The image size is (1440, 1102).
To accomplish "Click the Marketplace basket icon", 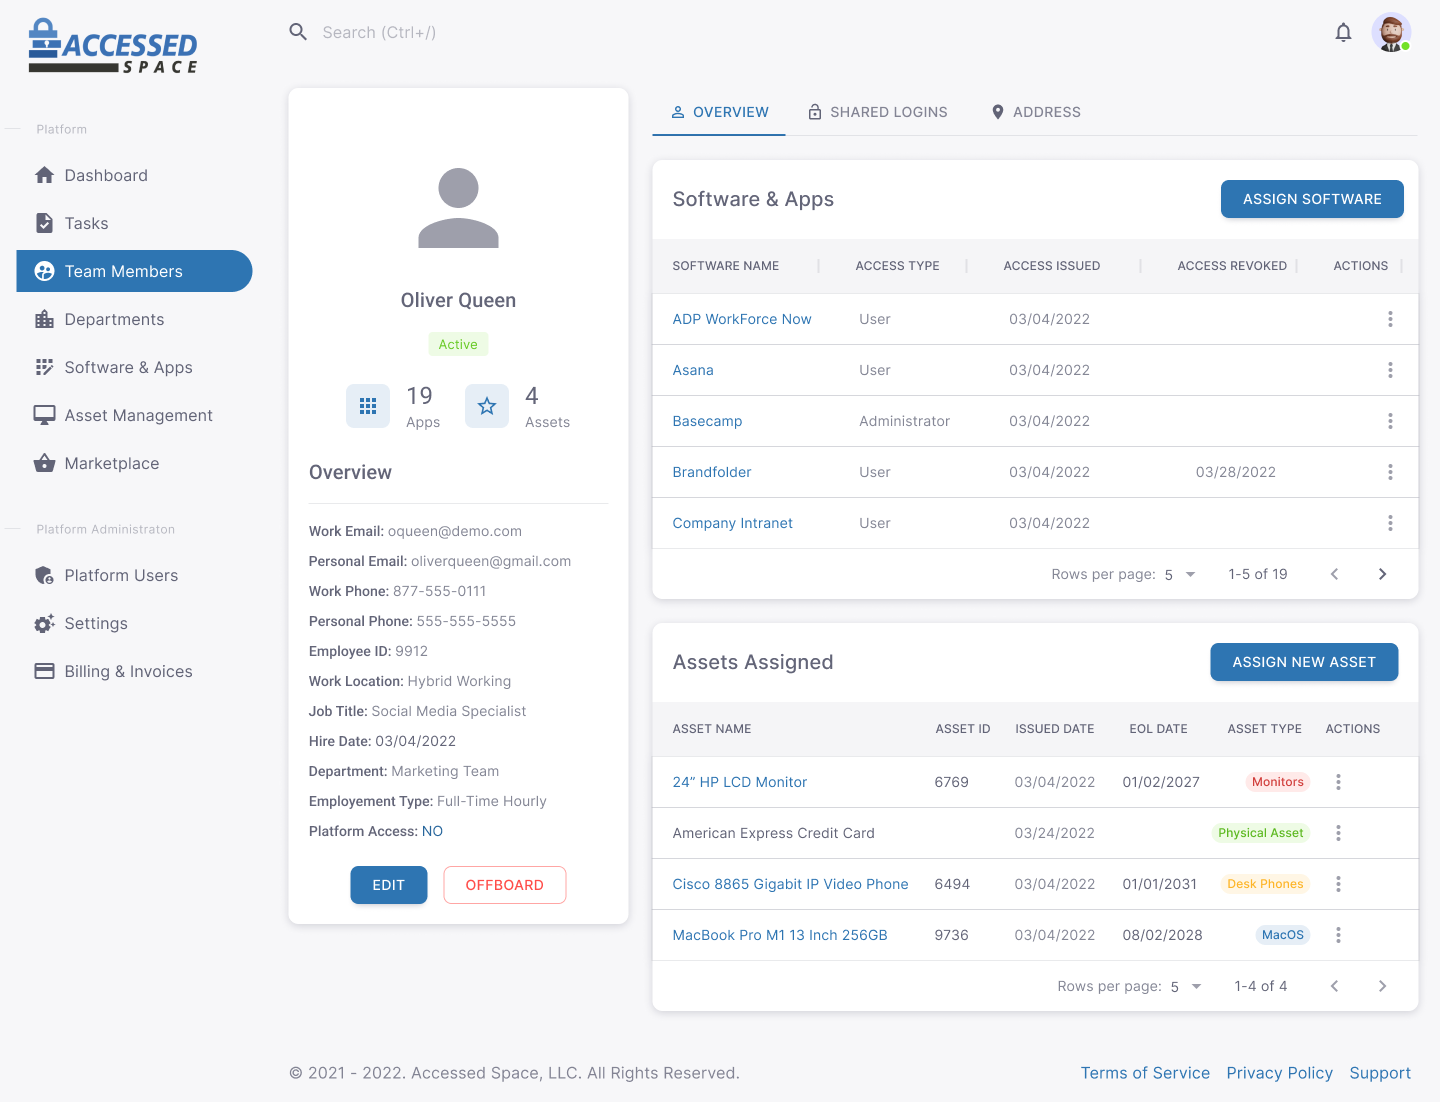I will pos(44,463).
